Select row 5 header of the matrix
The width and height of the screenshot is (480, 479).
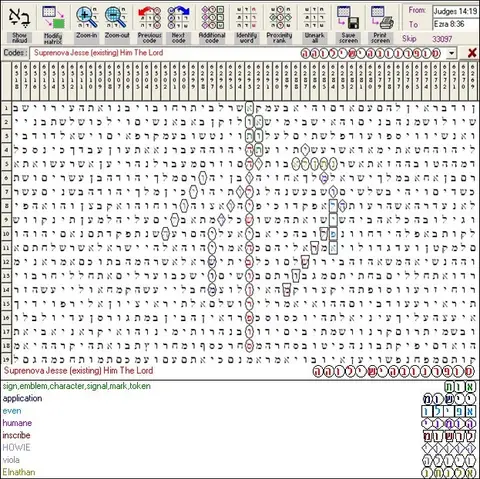click(x=6, y=164)
